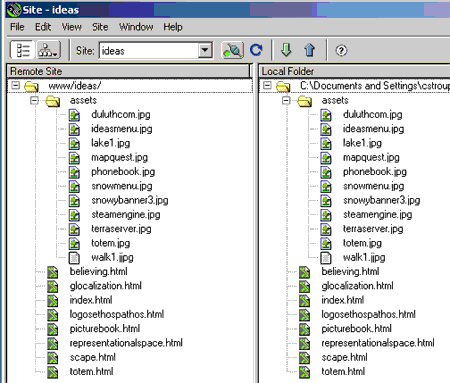Open the View menu
450x383 pixels.
[71, 27]
